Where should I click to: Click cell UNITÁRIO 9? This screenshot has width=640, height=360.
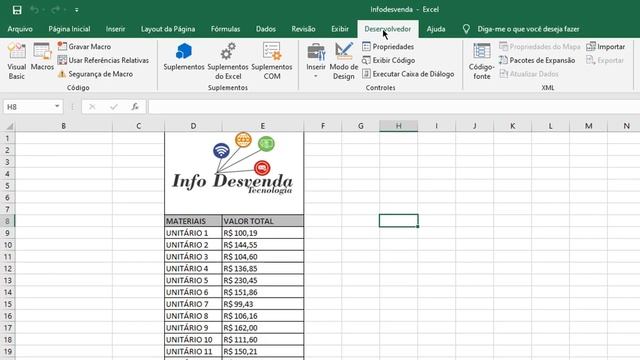(x=193, y=328)
